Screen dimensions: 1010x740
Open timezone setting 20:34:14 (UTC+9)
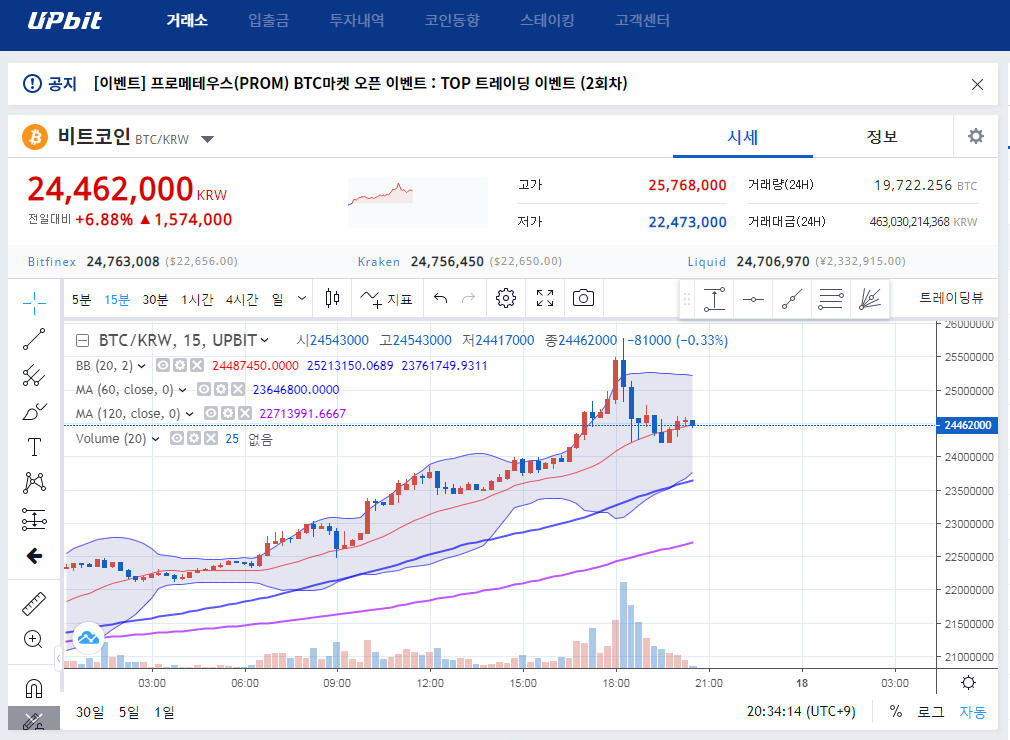pyautogui.click(x=801, y=712)
